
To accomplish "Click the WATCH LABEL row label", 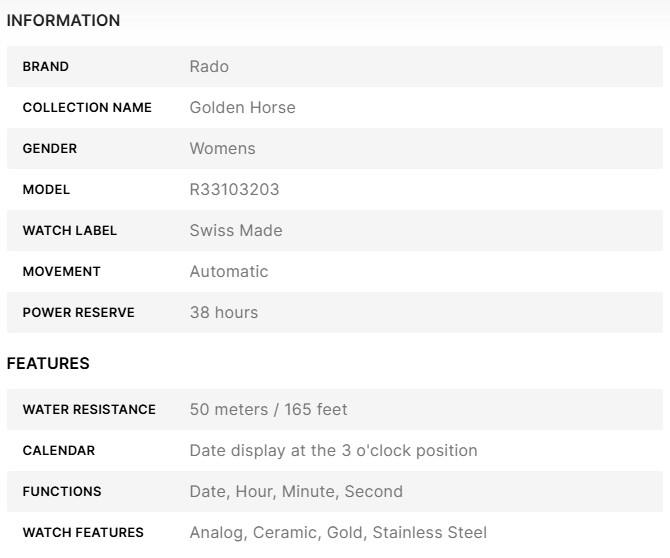I will coord(70,231).
